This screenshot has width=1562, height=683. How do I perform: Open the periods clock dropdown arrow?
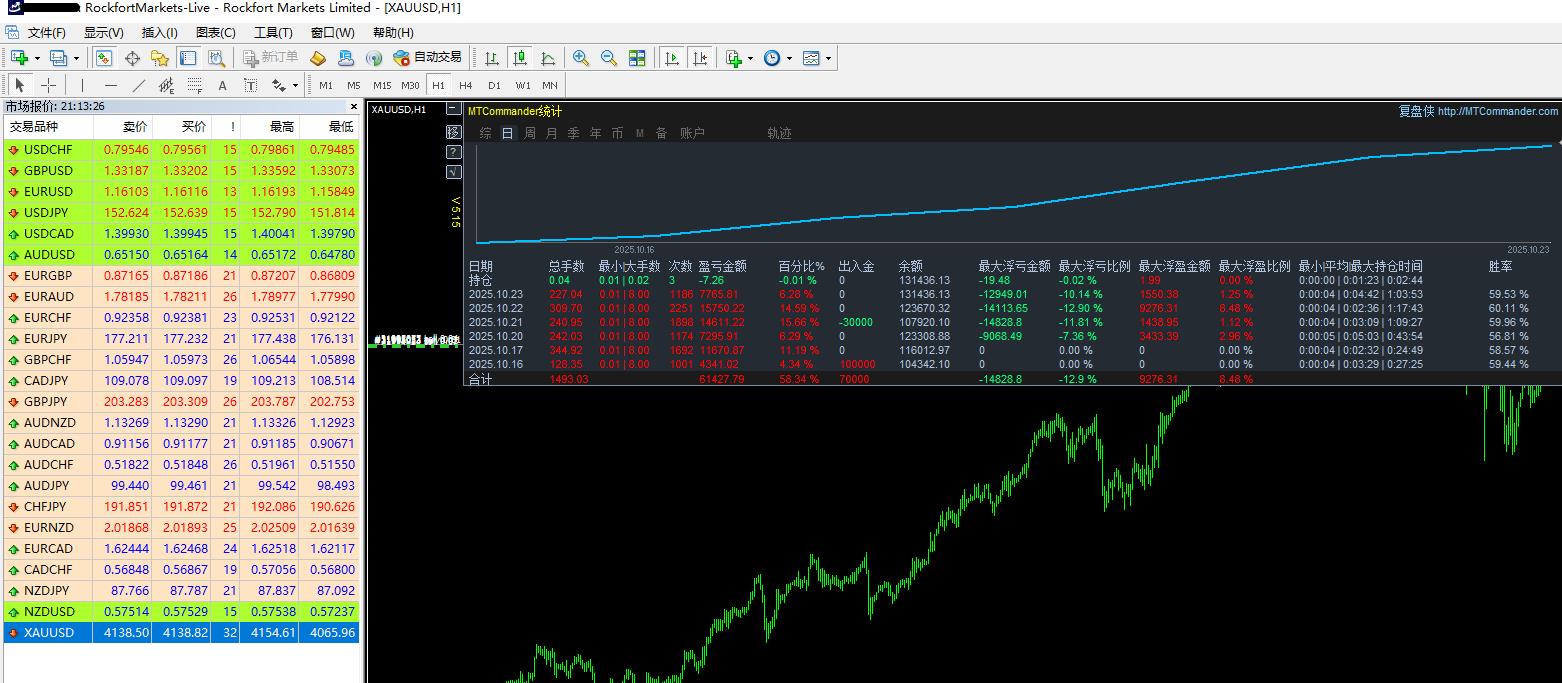(x=789, y=58)
